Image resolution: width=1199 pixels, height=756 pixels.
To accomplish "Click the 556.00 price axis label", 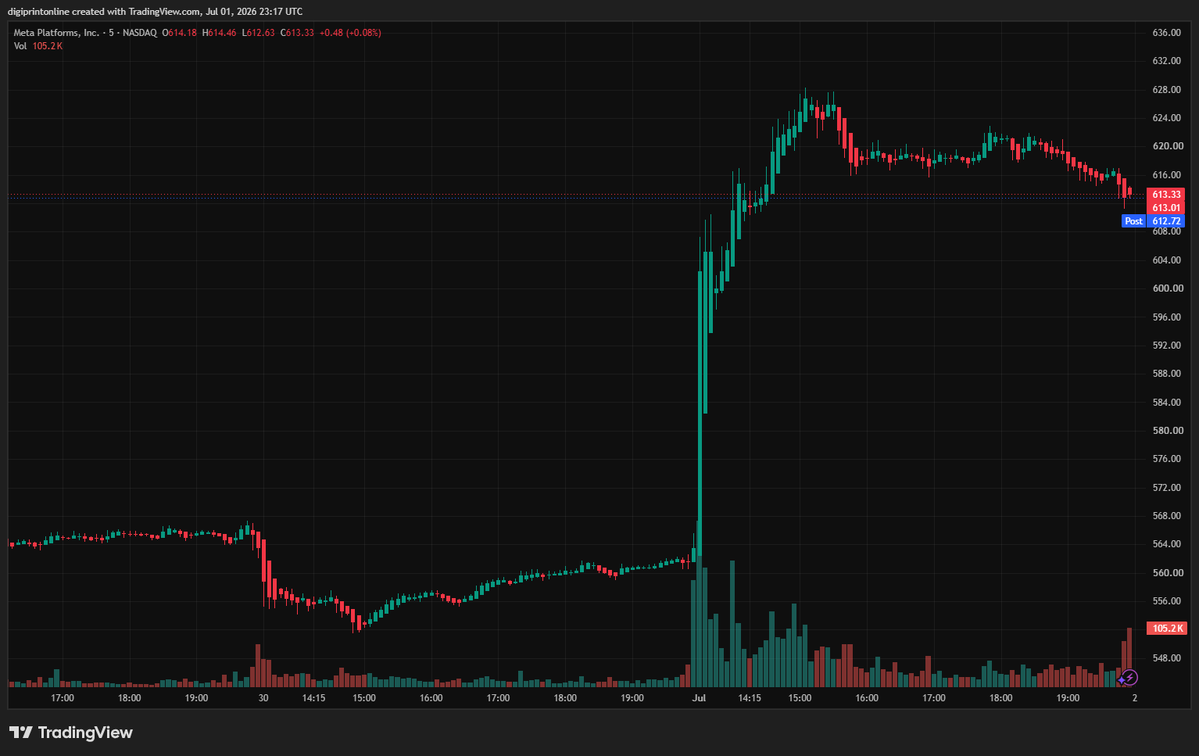I will [1167, 602].
